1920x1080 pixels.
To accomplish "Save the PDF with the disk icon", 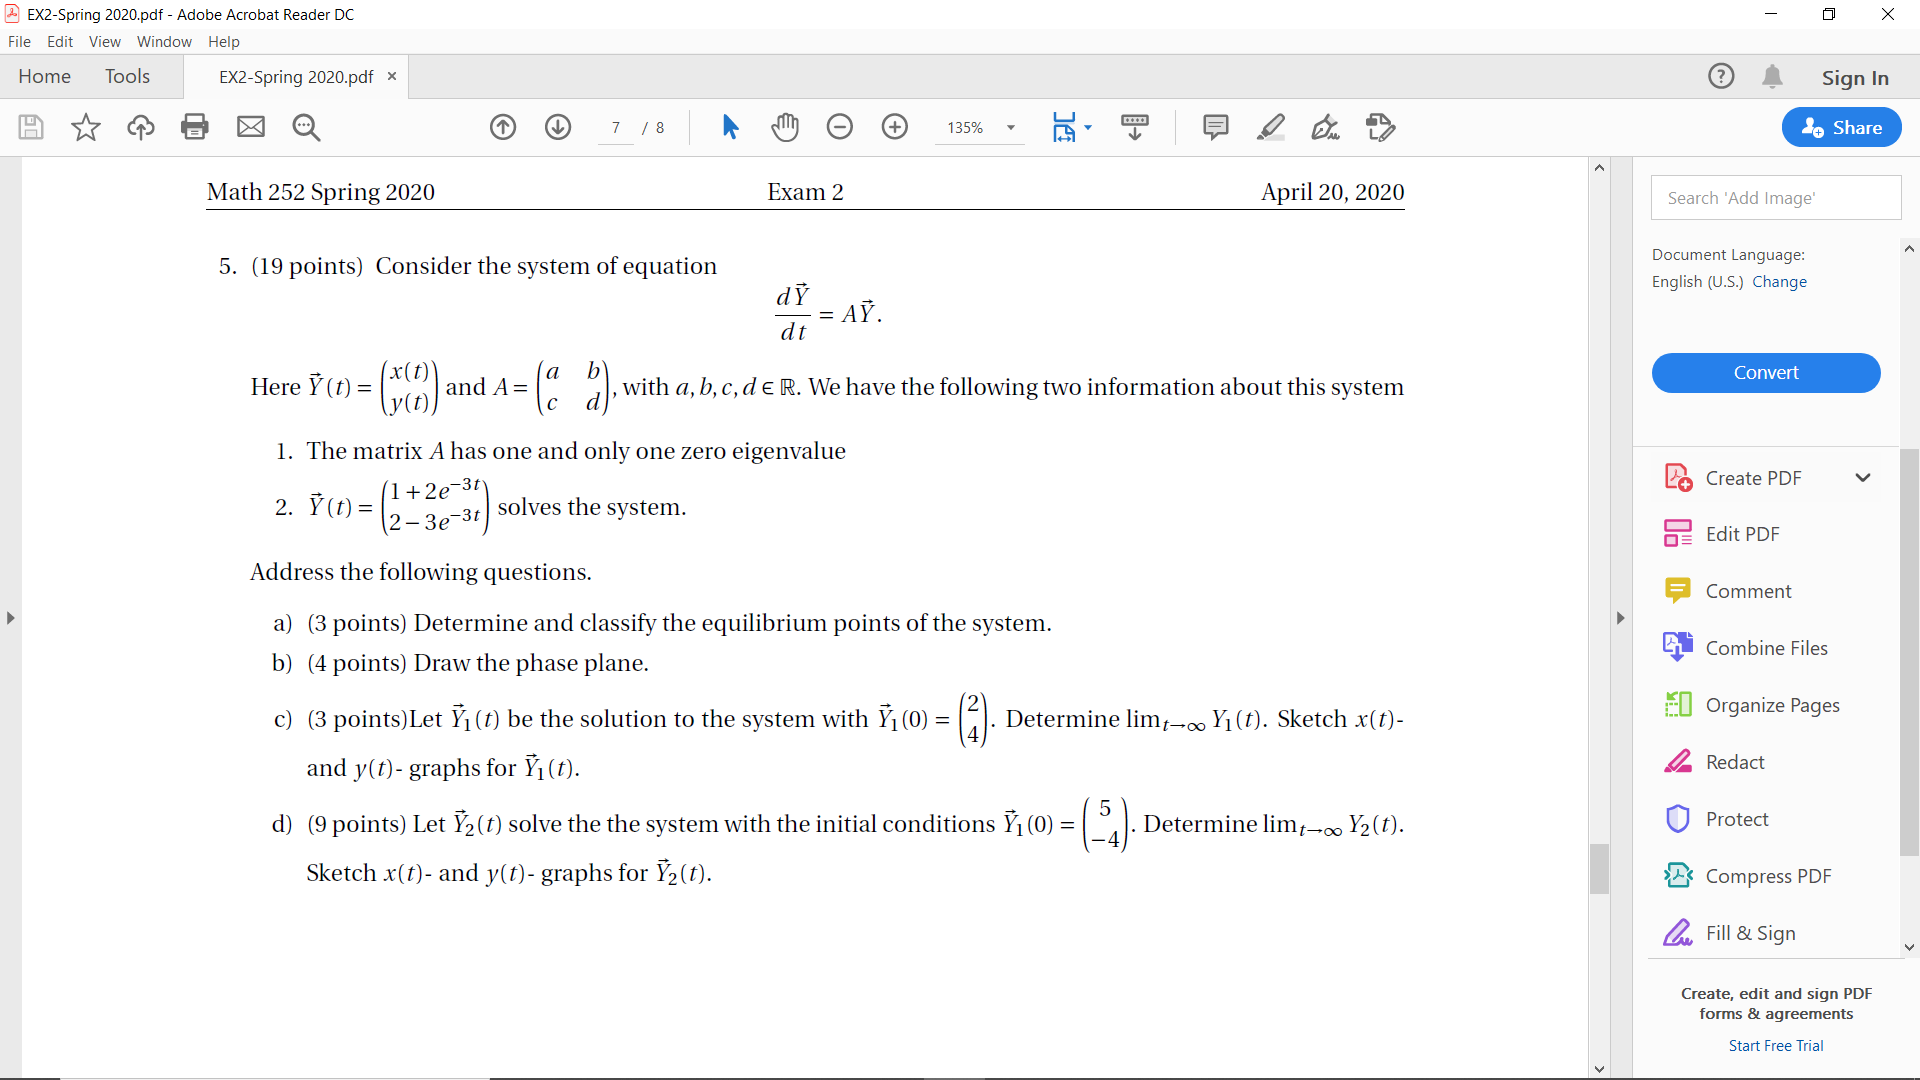I will click(30, 127).
